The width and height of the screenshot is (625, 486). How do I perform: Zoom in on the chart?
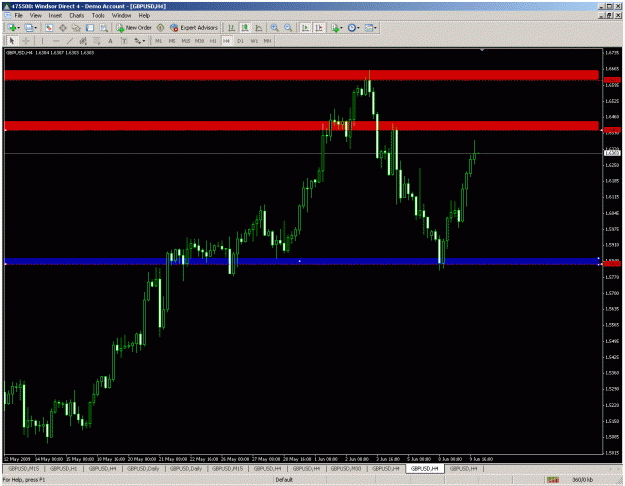(x=275, y=28)
